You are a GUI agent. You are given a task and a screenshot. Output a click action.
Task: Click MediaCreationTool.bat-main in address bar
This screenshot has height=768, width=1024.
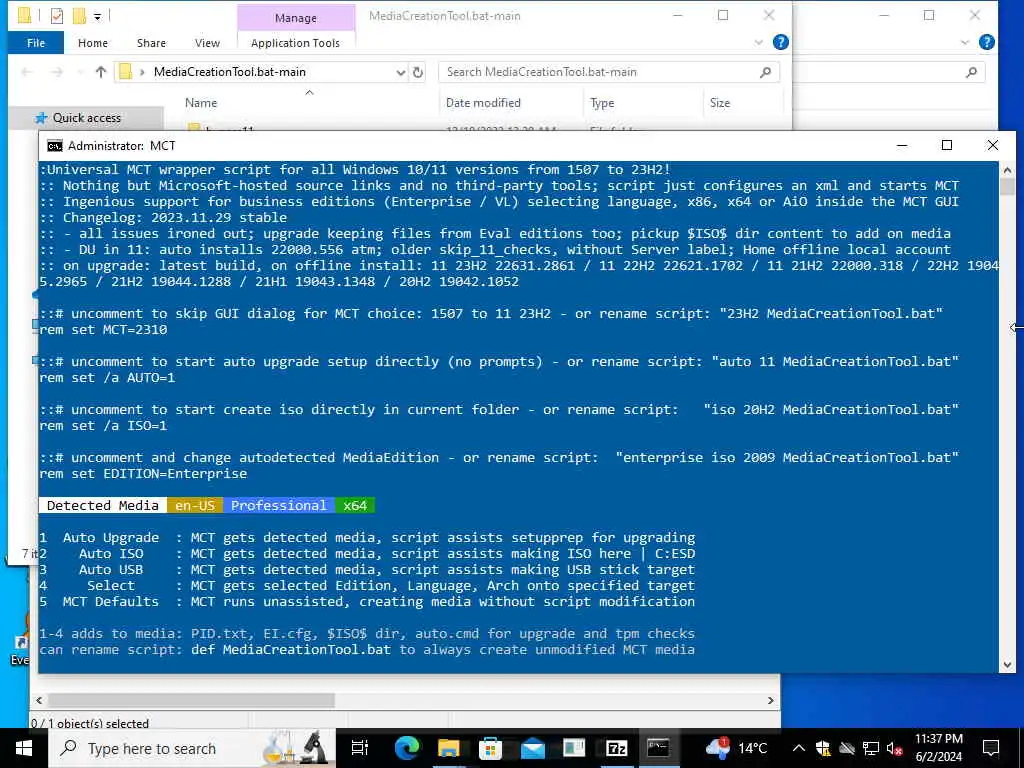point(230,72)
